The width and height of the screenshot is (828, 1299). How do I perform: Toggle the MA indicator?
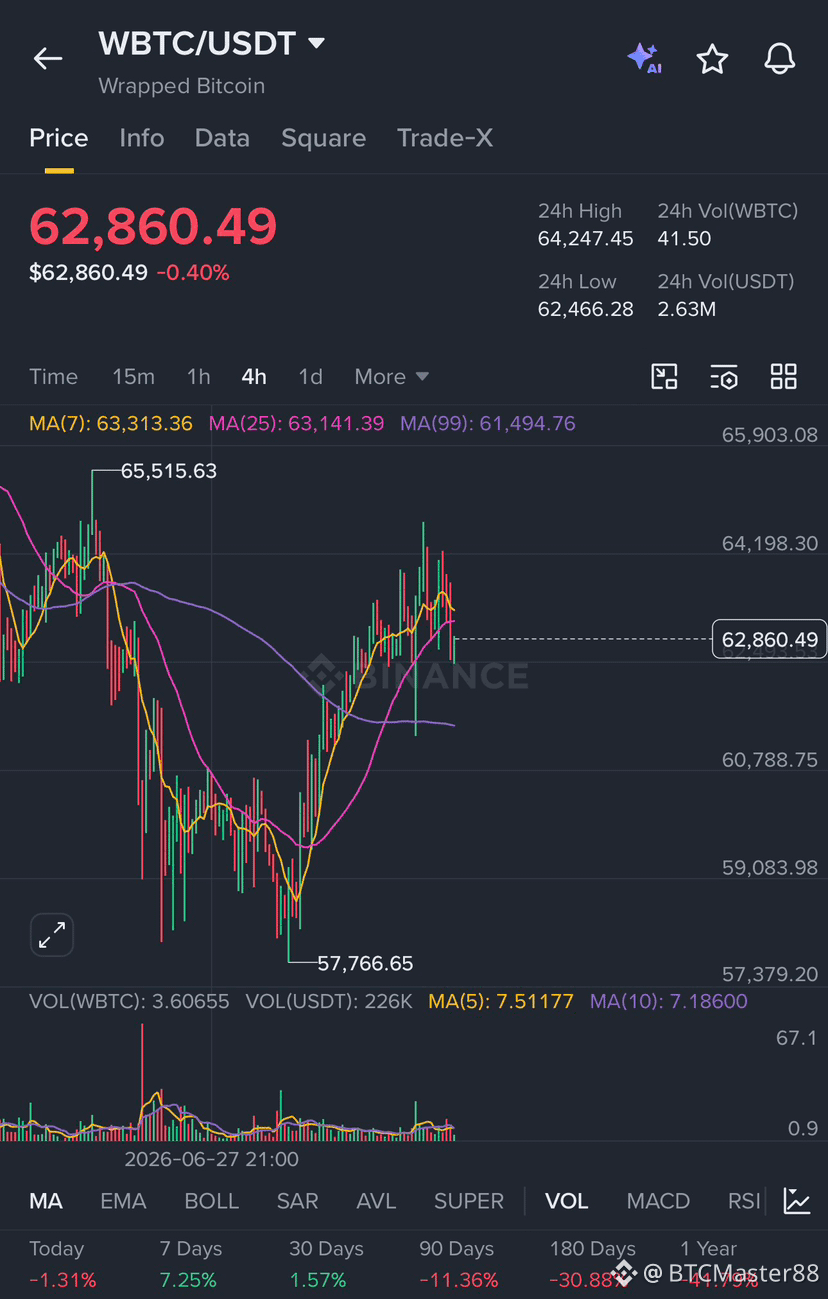[46, 1201]
